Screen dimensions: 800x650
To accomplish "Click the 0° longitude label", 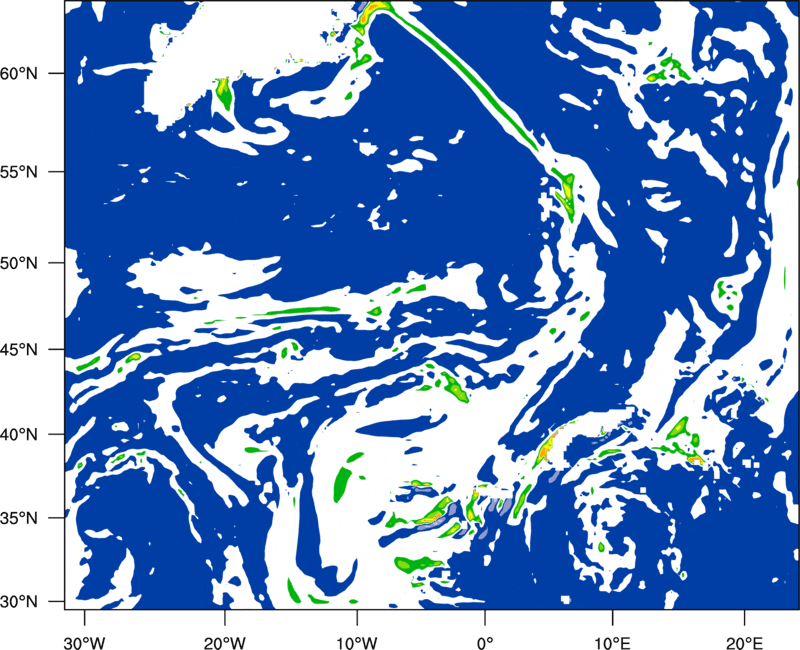I will (x=485, y=643).
